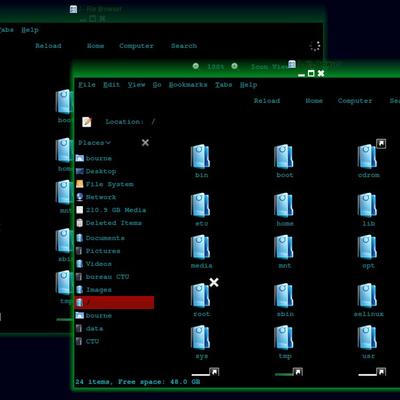This screenshot has height=400, width=400.
Task: Open the home folder icon
Action: point(284,205)
